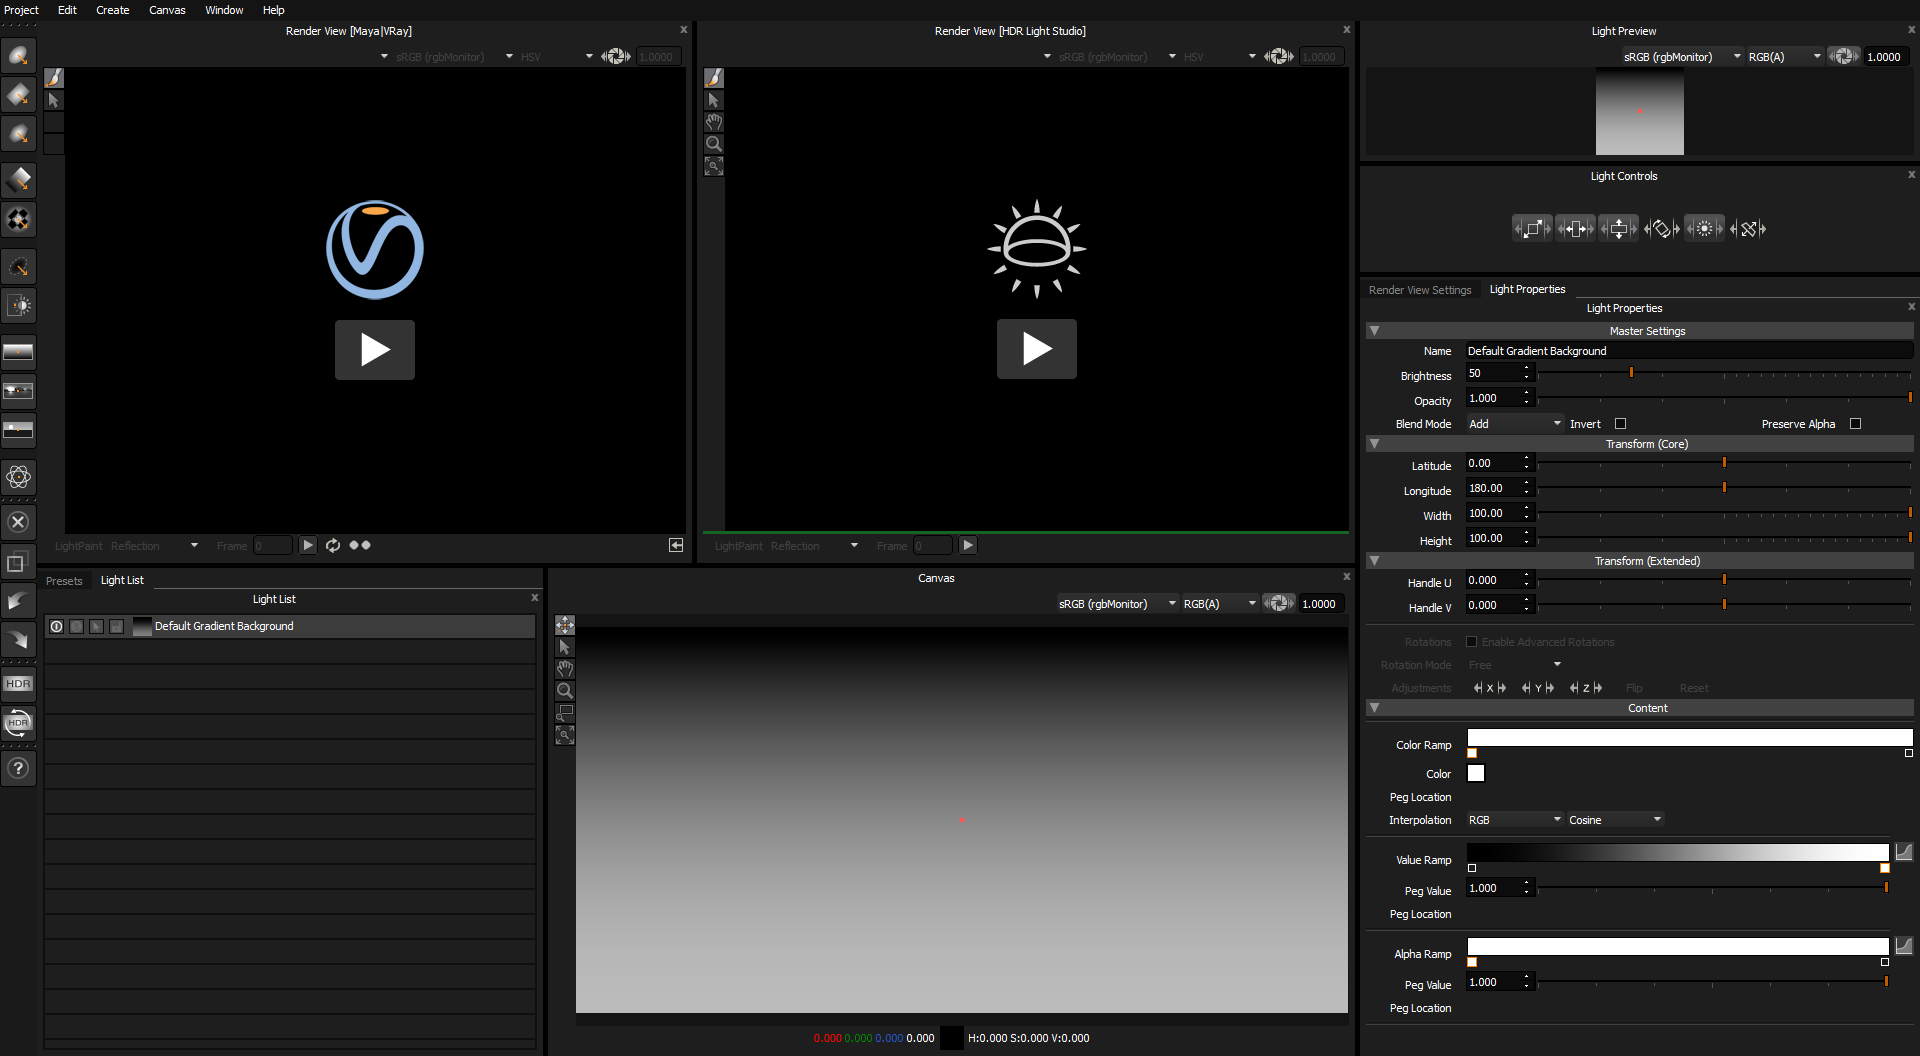This screenshot has width=1920, height=1056.
Task: Select hand pan tool in HDR Light Studio view
Action: (x=714, y=122)
